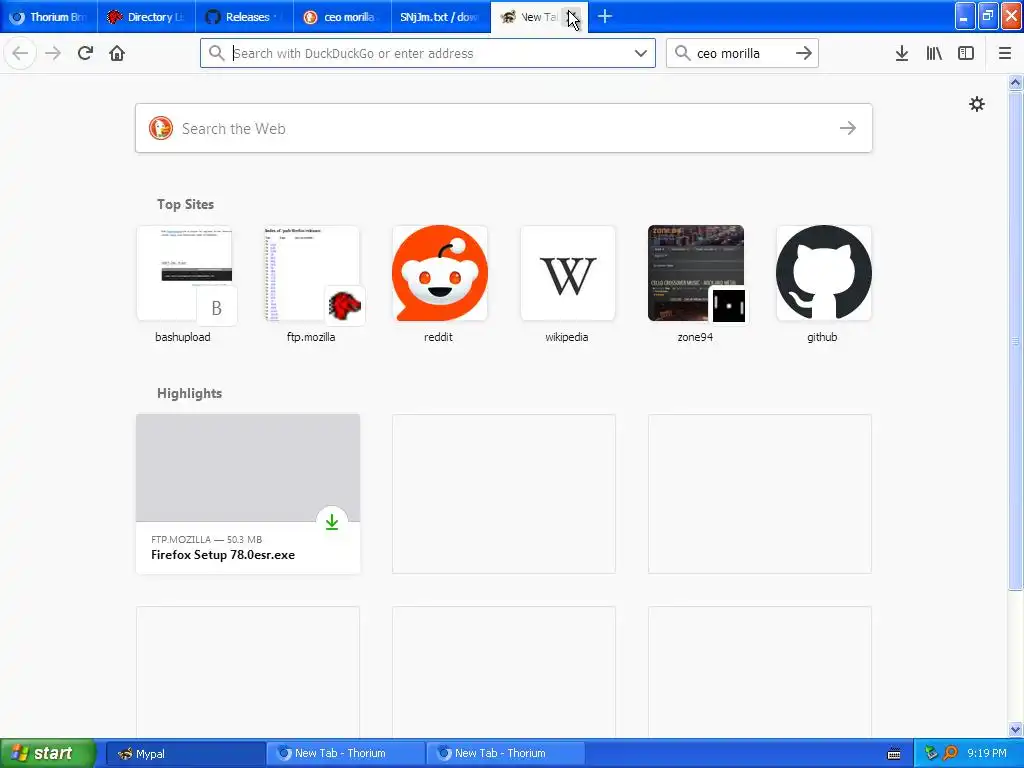Image resolution: width=1024 pixels, height=768 pixels.
Task: Open a new tab with plus button
Action: [605, 17]
